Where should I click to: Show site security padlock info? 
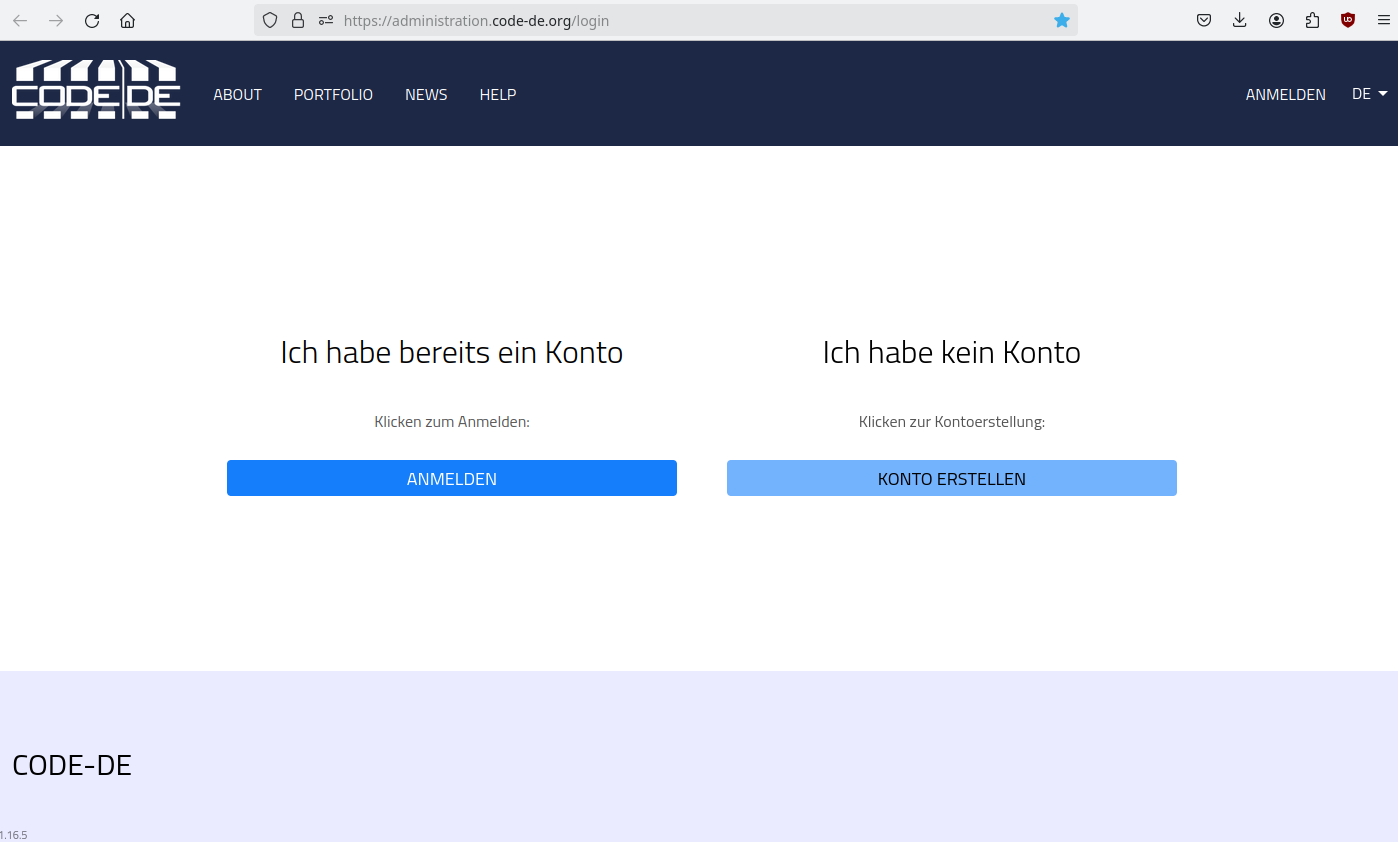(298, 20)
